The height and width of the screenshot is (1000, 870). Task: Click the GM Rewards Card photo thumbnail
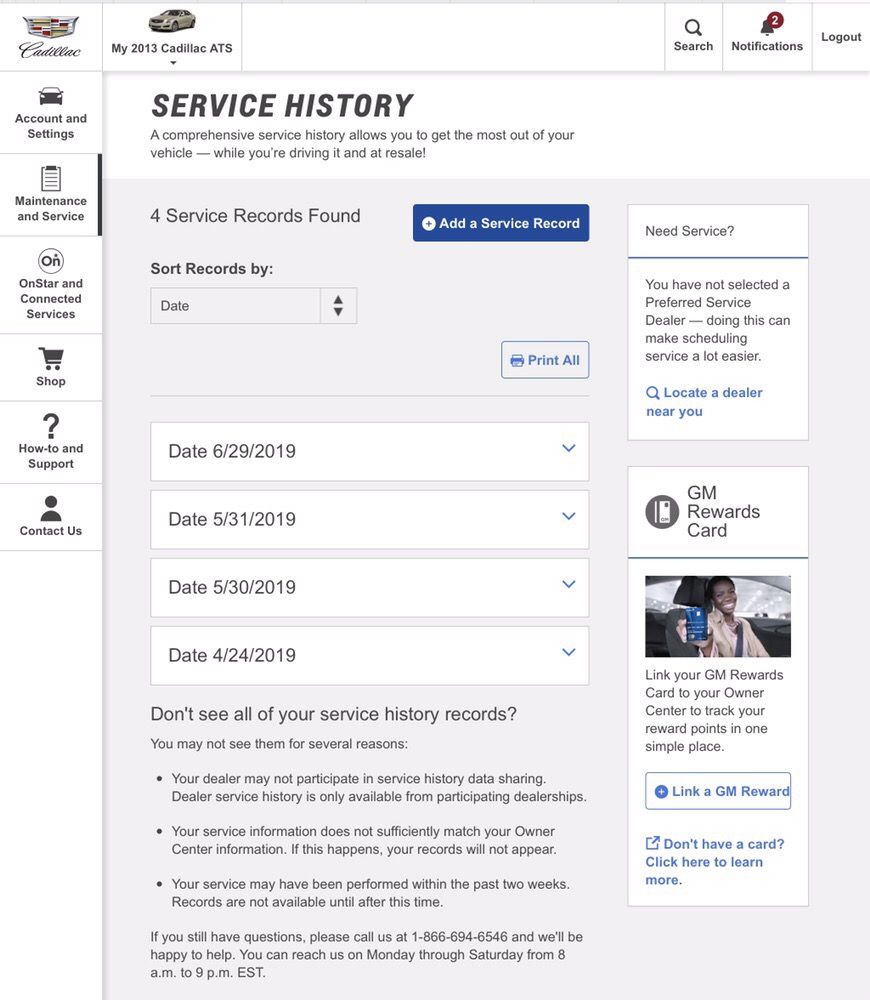(x=718, y=616)
